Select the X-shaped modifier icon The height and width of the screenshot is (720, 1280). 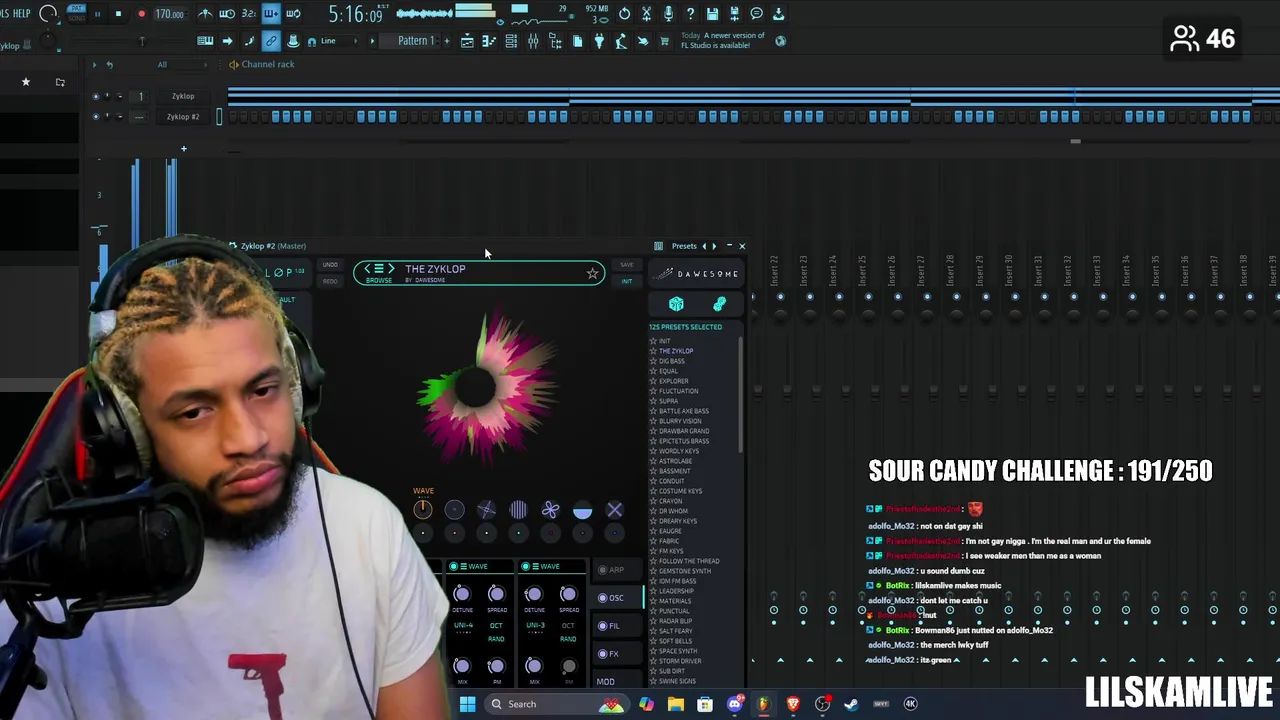pyautogui.click(x=614, y=511)
